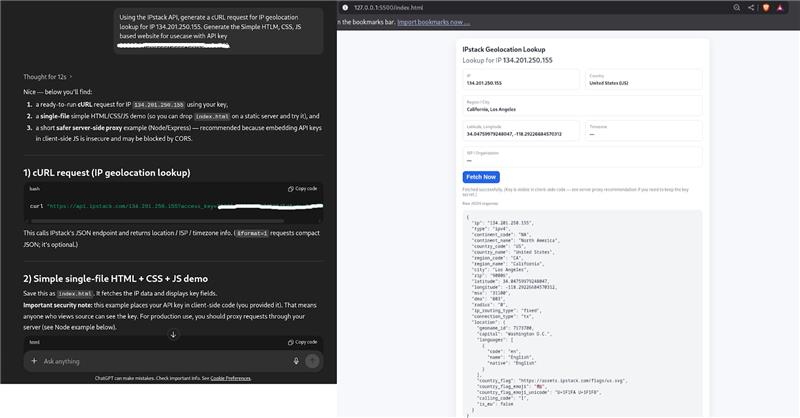
Task: Open the Cookie Preferences link
Action: pyautogui.click(x=230, y=378)
